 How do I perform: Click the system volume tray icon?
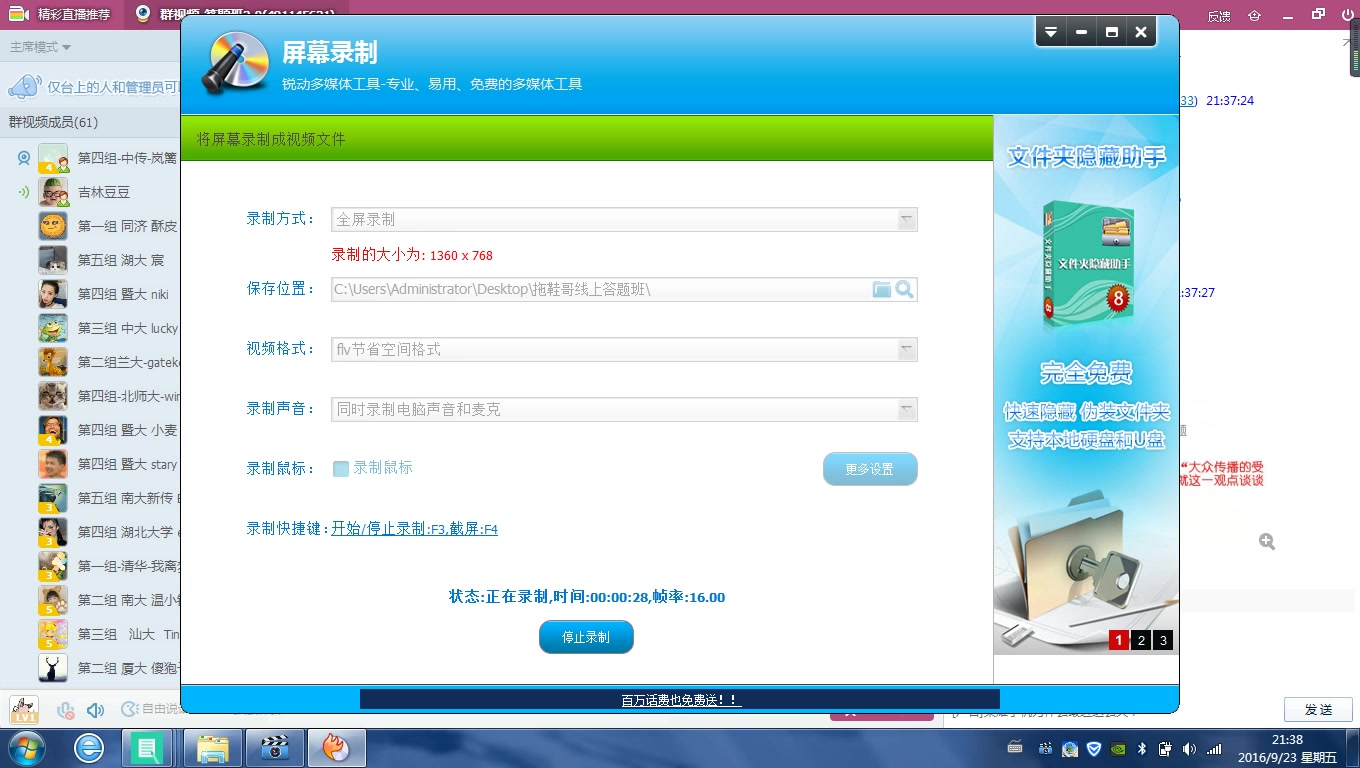click(x=1189, y=748)
